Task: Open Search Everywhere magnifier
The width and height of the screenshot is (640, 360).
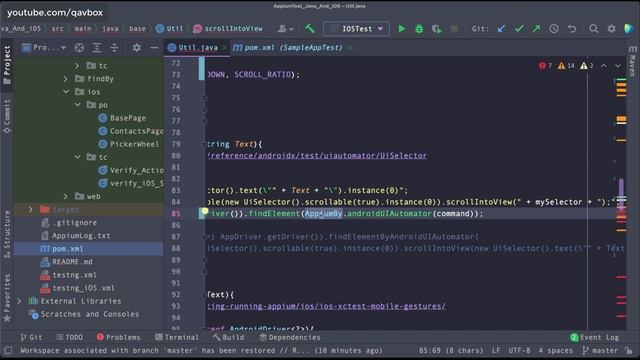Action: click(593, 29)
